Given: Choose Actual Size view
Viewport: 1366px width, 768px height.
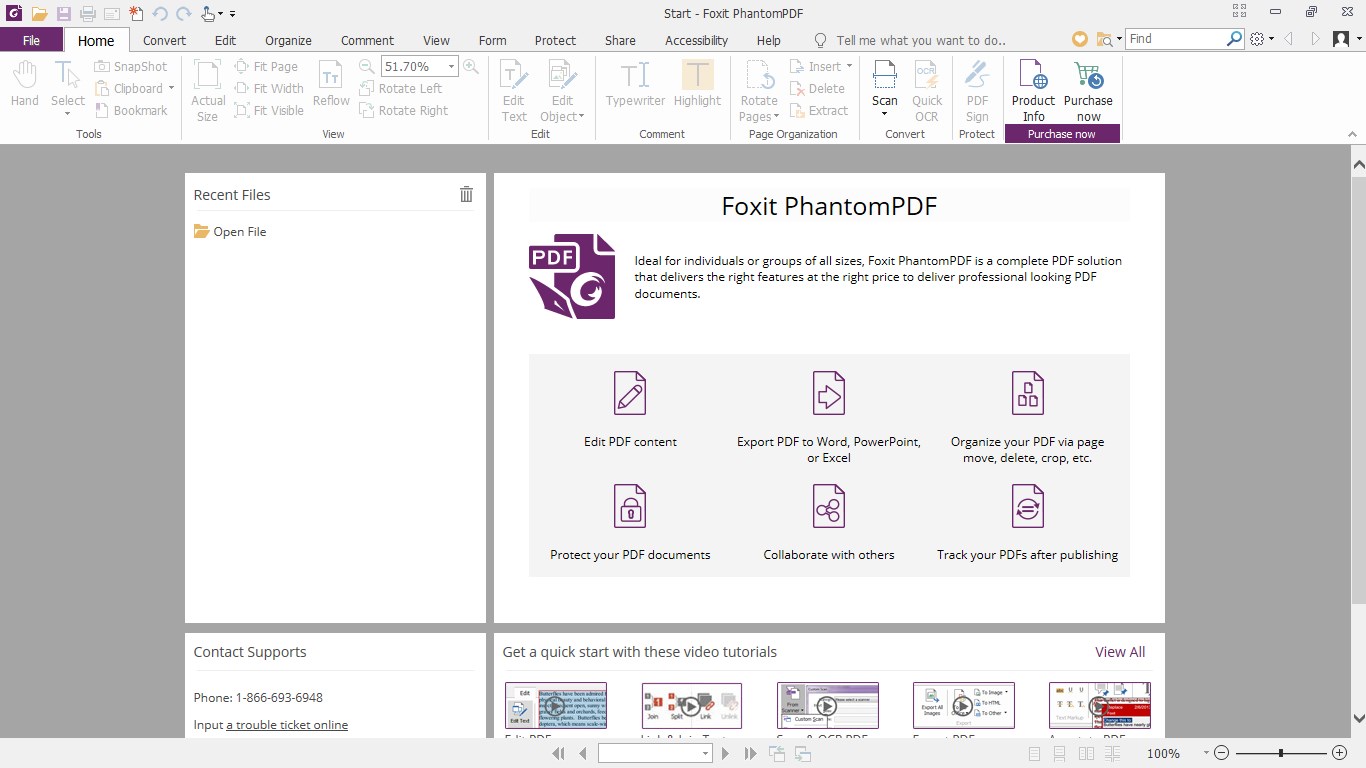Looking at the screenshot, I should 208,91.
